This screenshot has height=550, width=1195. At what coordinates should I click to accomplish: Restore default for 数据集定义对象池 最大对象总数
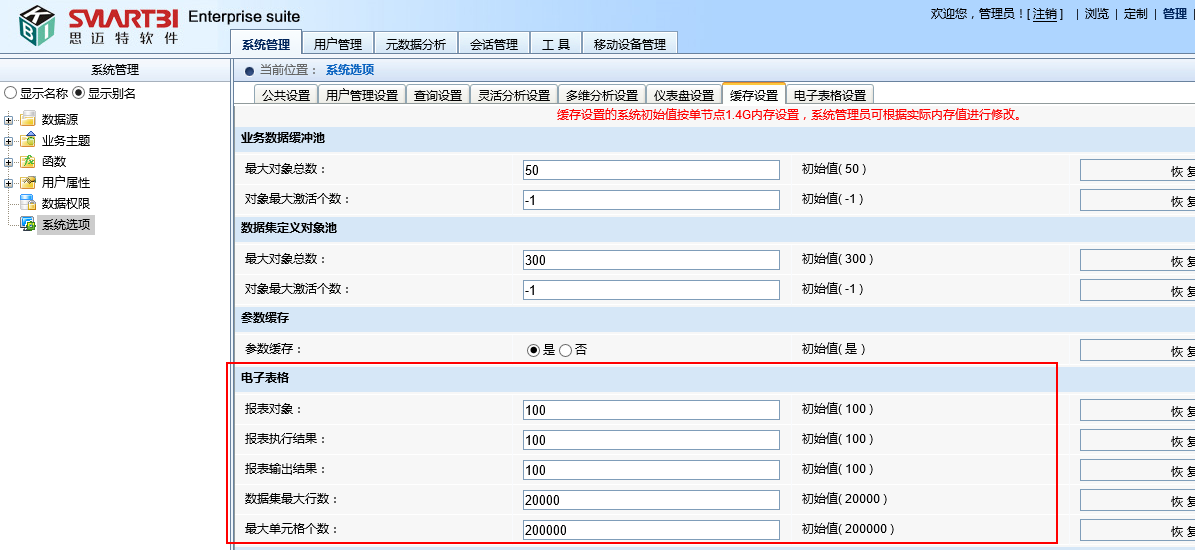tap(1137, 260)
